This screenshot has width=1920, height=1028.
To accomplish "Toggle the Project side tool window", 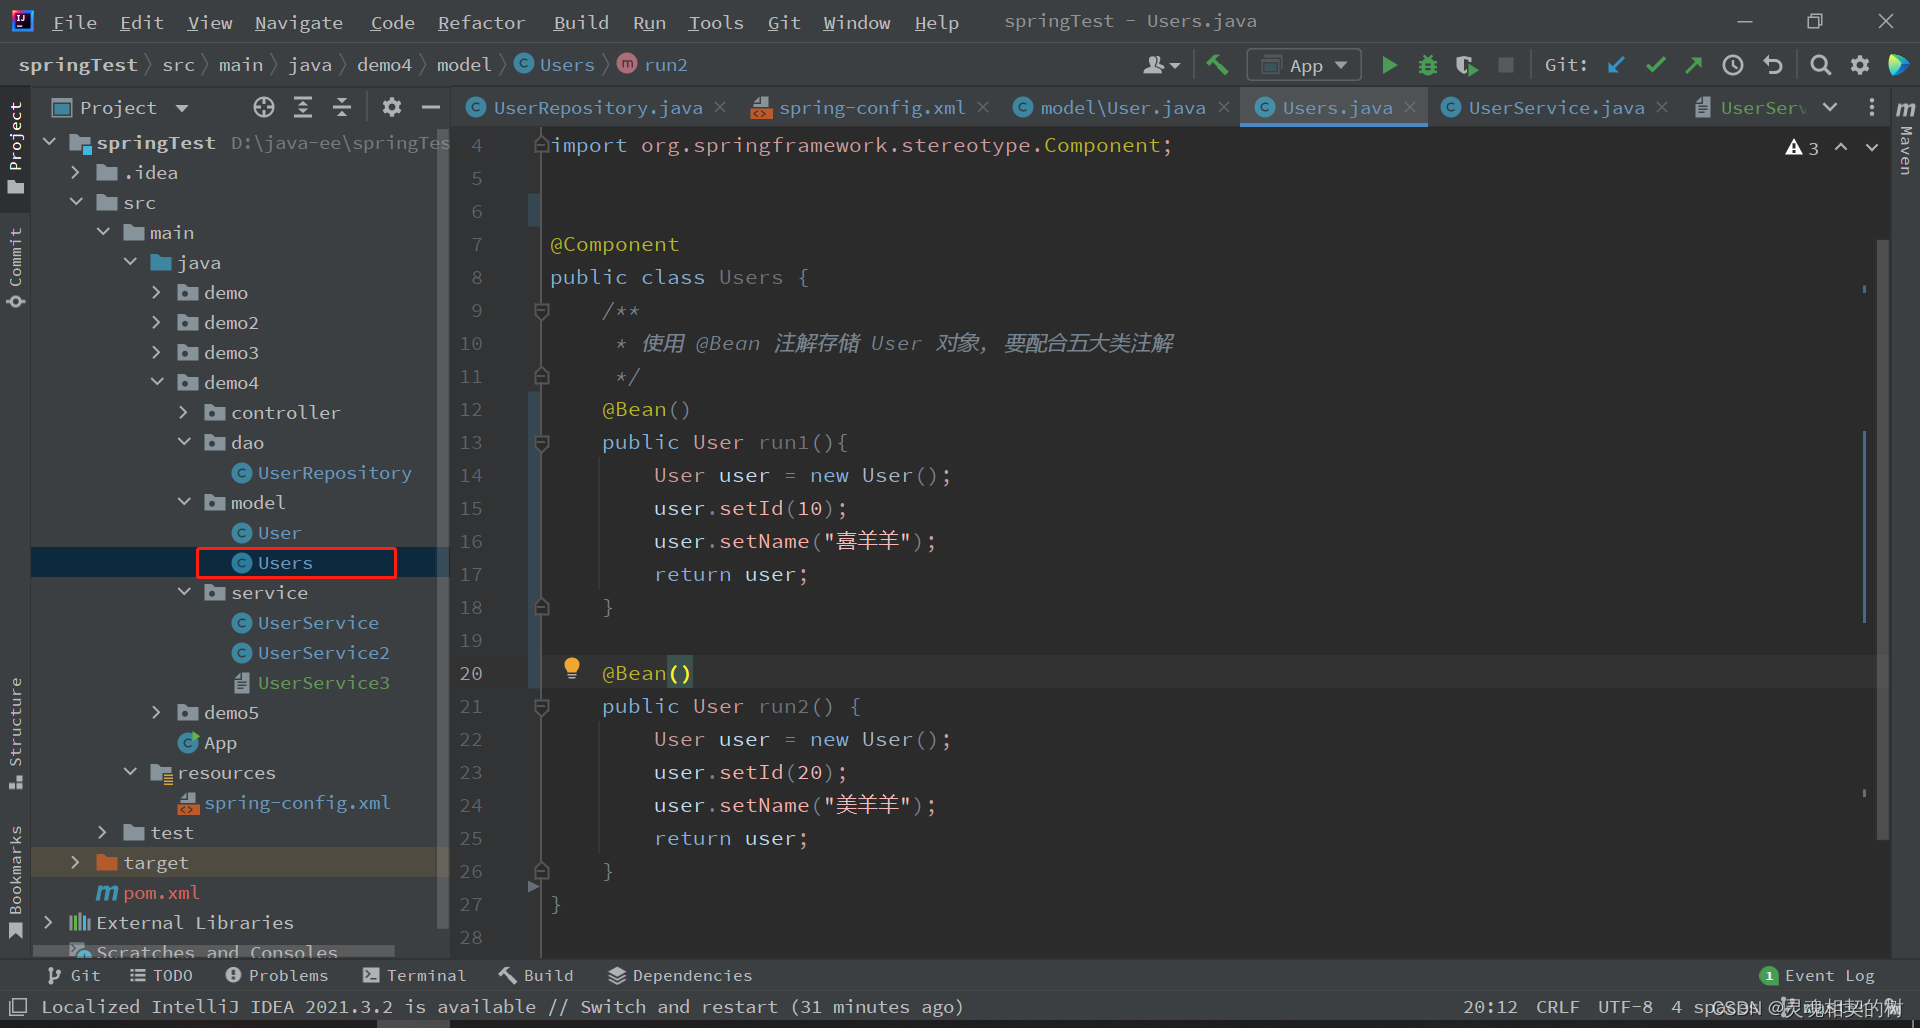I will (x=15, y=147).
